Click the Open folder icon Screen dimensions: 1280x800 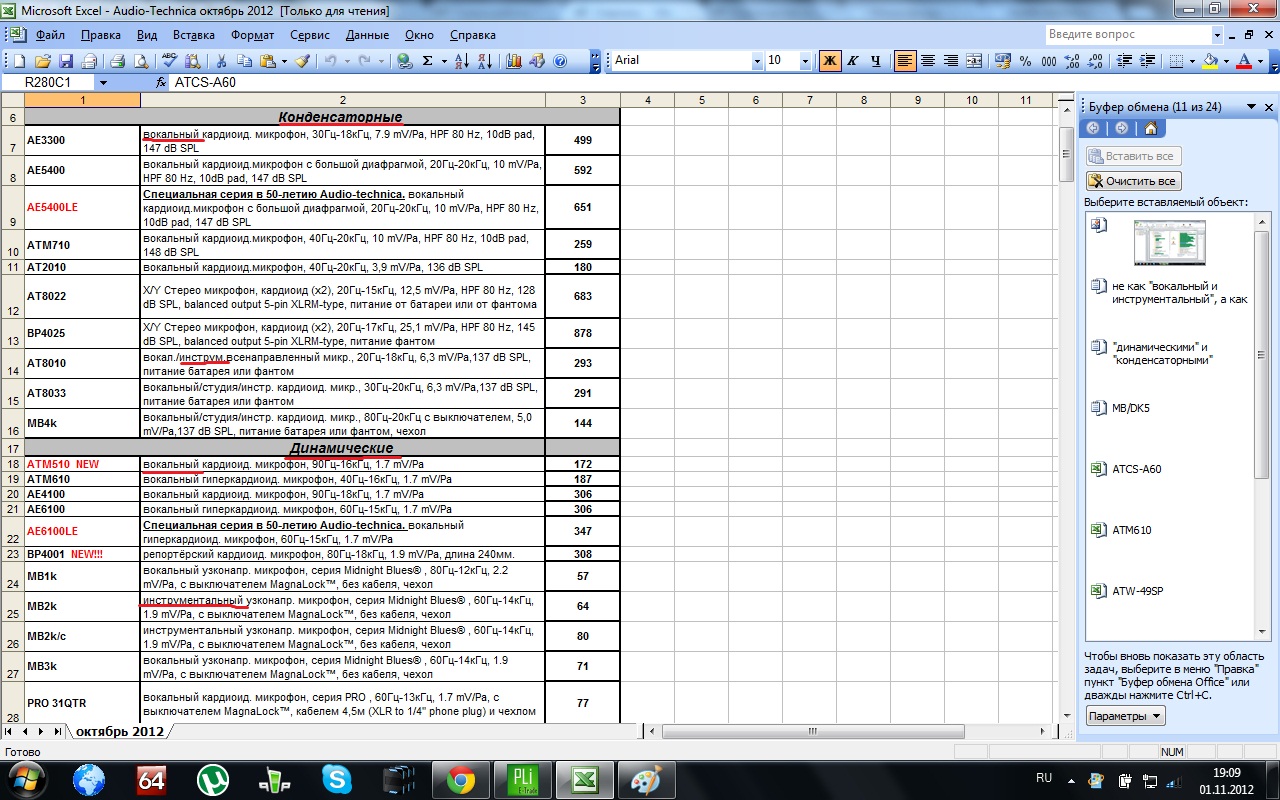pos(43,61)
